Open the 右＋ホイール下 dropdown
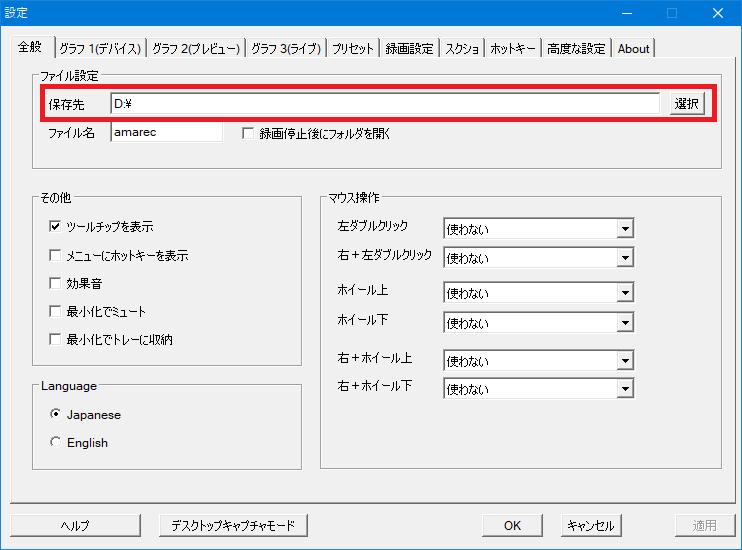 coord(539,389)
